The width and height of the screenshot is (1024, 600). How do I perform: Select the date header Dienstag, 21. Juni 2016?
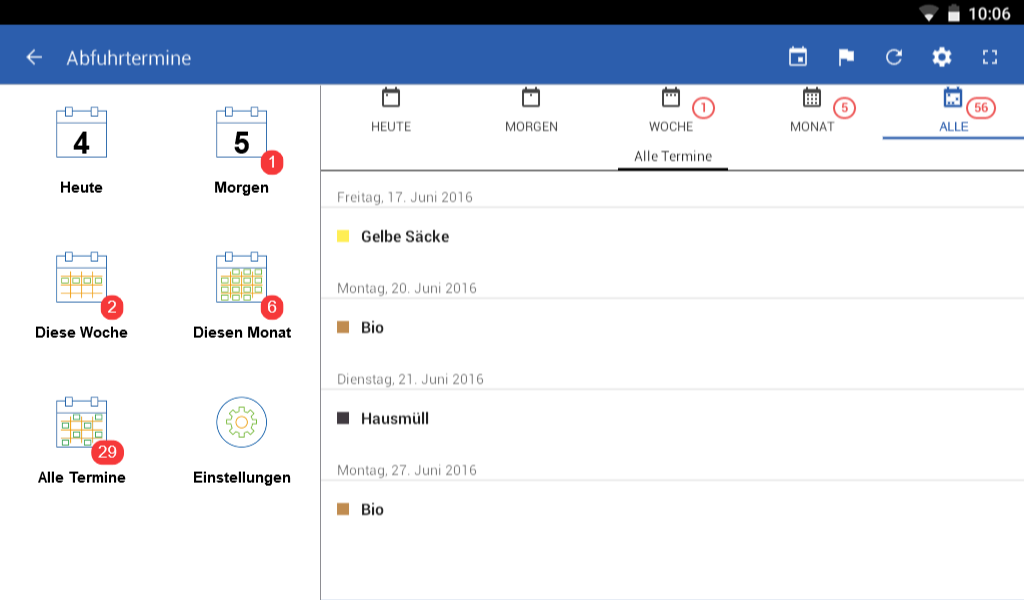[410, 379]
